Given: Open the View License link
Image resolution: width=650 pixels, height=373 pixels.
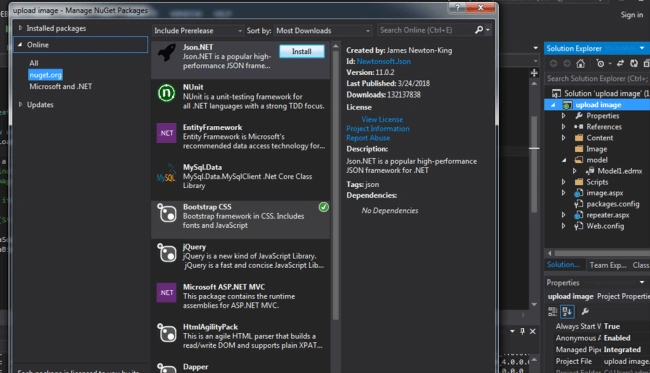Looking at the screenshot, I should click(382, 119).
